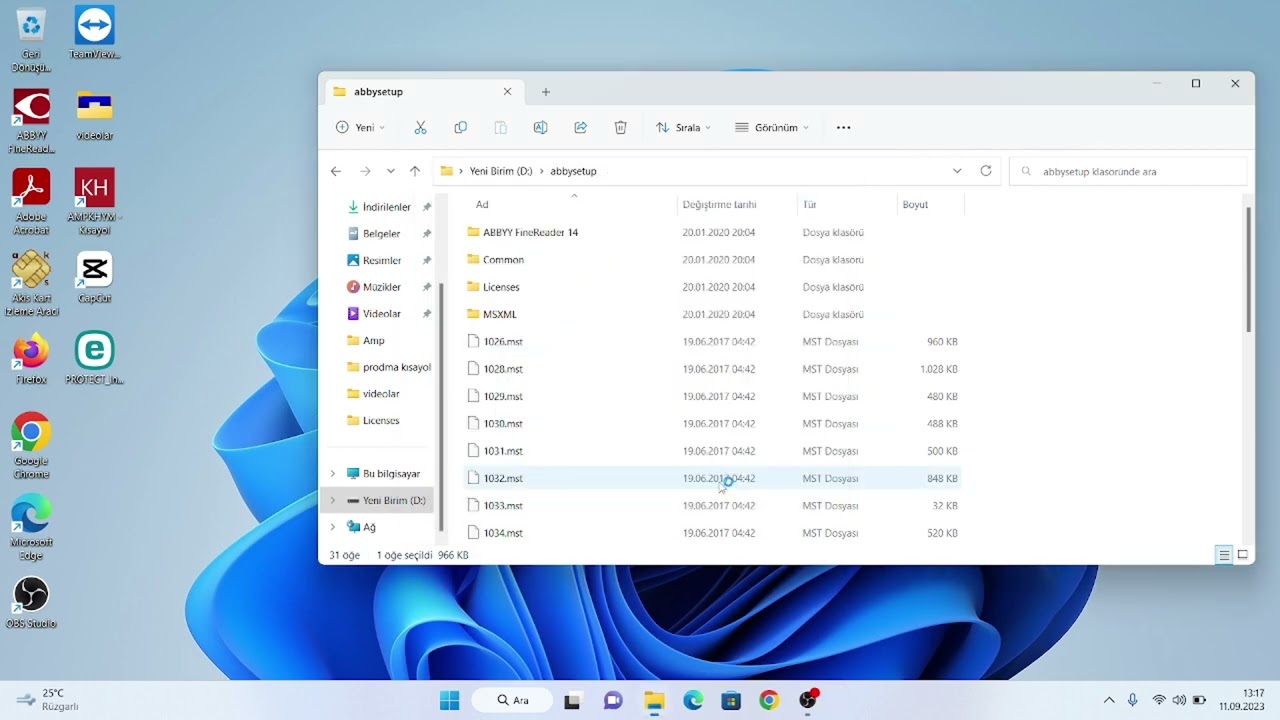Select the file 1034.mst

(x=712, y=533)
